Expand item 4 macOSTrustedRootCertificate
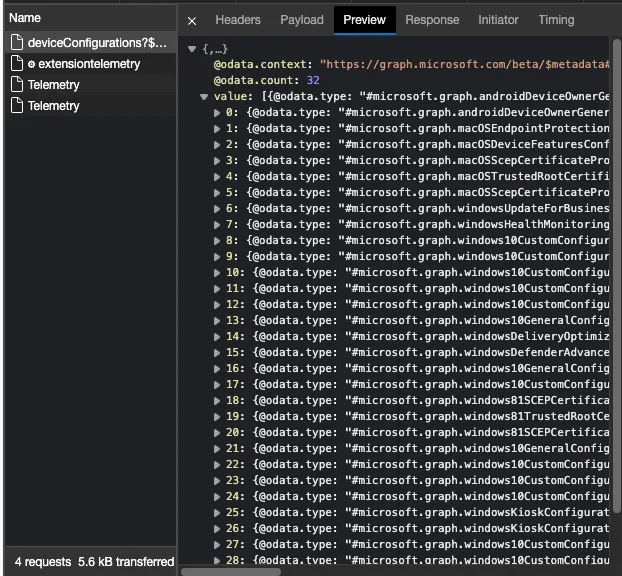This screenshot has height=576, width=622. click(217, 177)
